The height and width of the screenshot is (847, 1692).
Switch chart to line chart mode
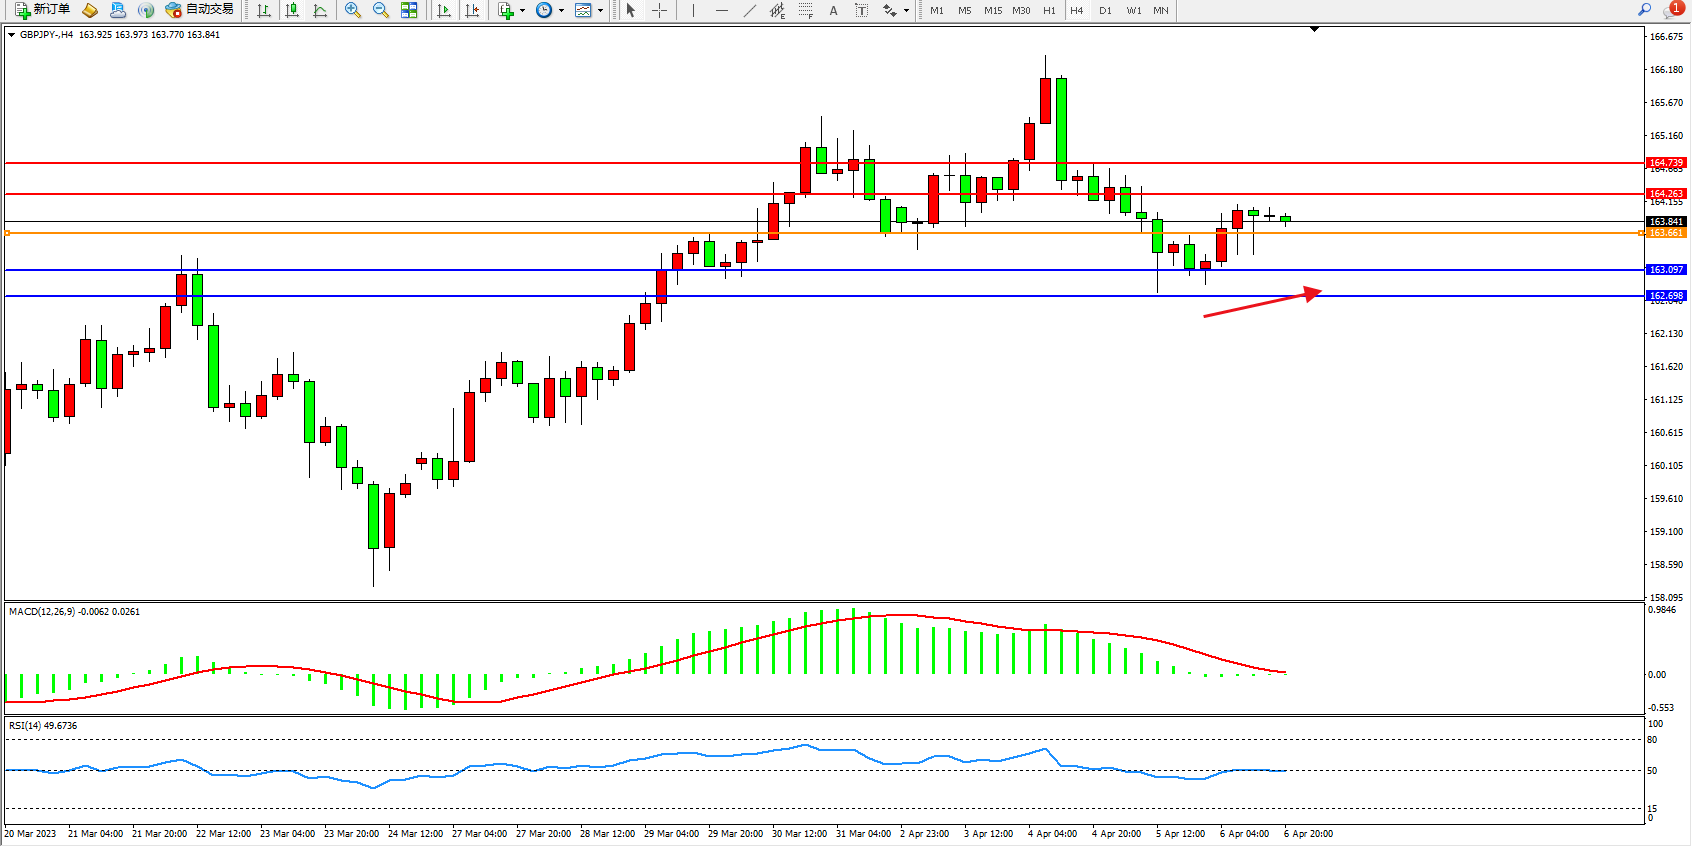click(320, 10)
